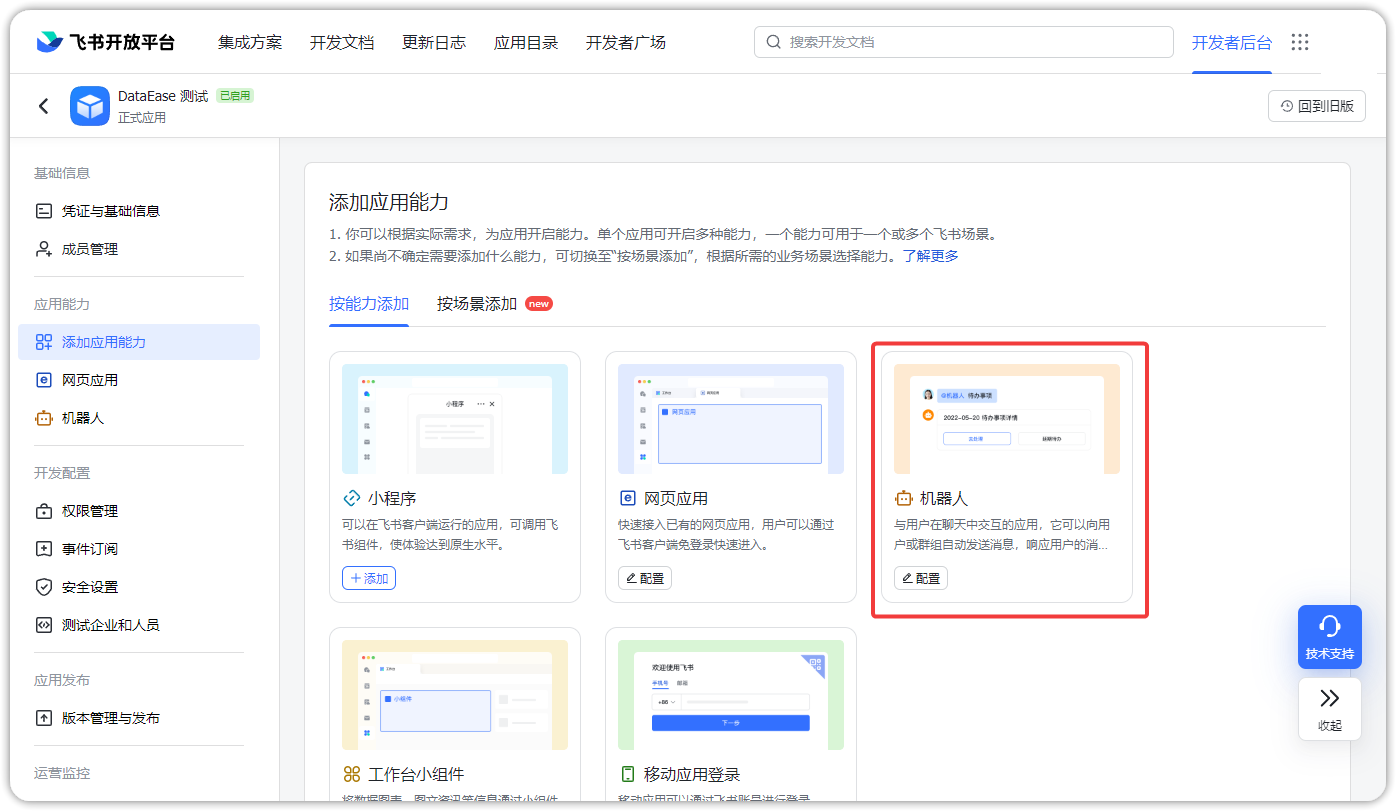Open 网页应用 in the sidebar
This screenshot has width=1396, height=811.
tap(139, 380)
